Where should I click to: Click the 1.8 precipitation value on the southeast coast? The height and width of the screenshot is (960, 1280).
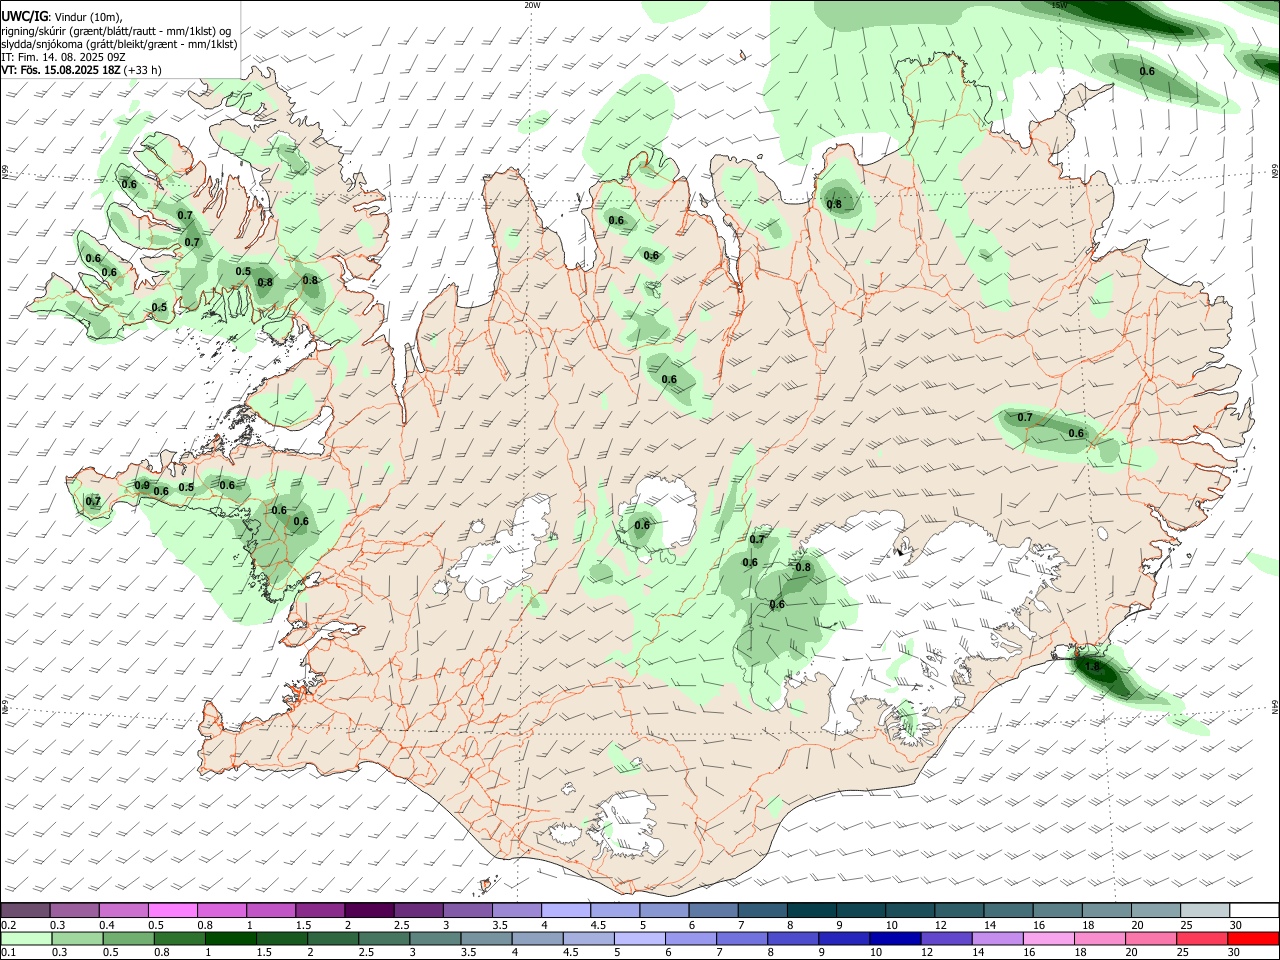[x=1092, y=666]
